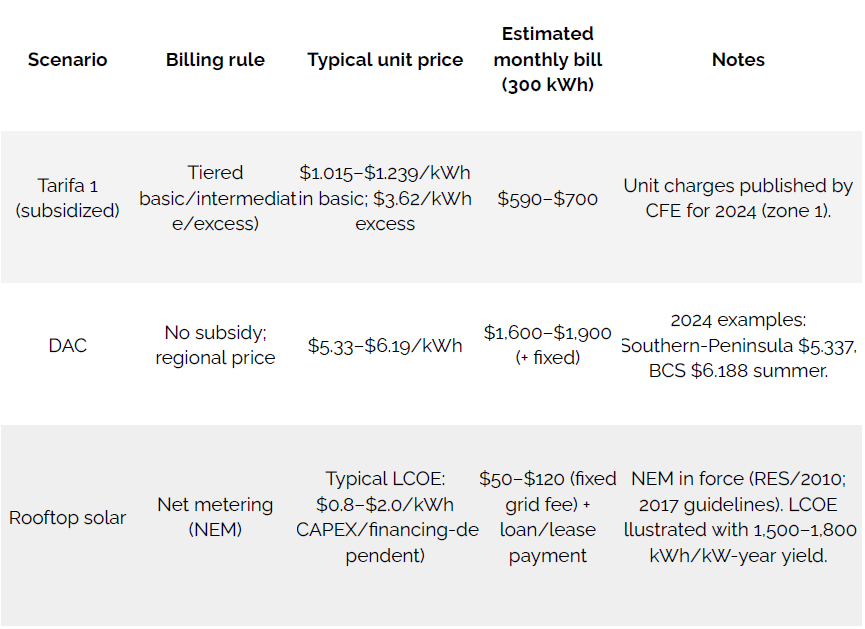The height and width of the screenshot is (629, 865).
Task: Select the $590–$700 monthly bill cell
Action: tap(547, 199)
